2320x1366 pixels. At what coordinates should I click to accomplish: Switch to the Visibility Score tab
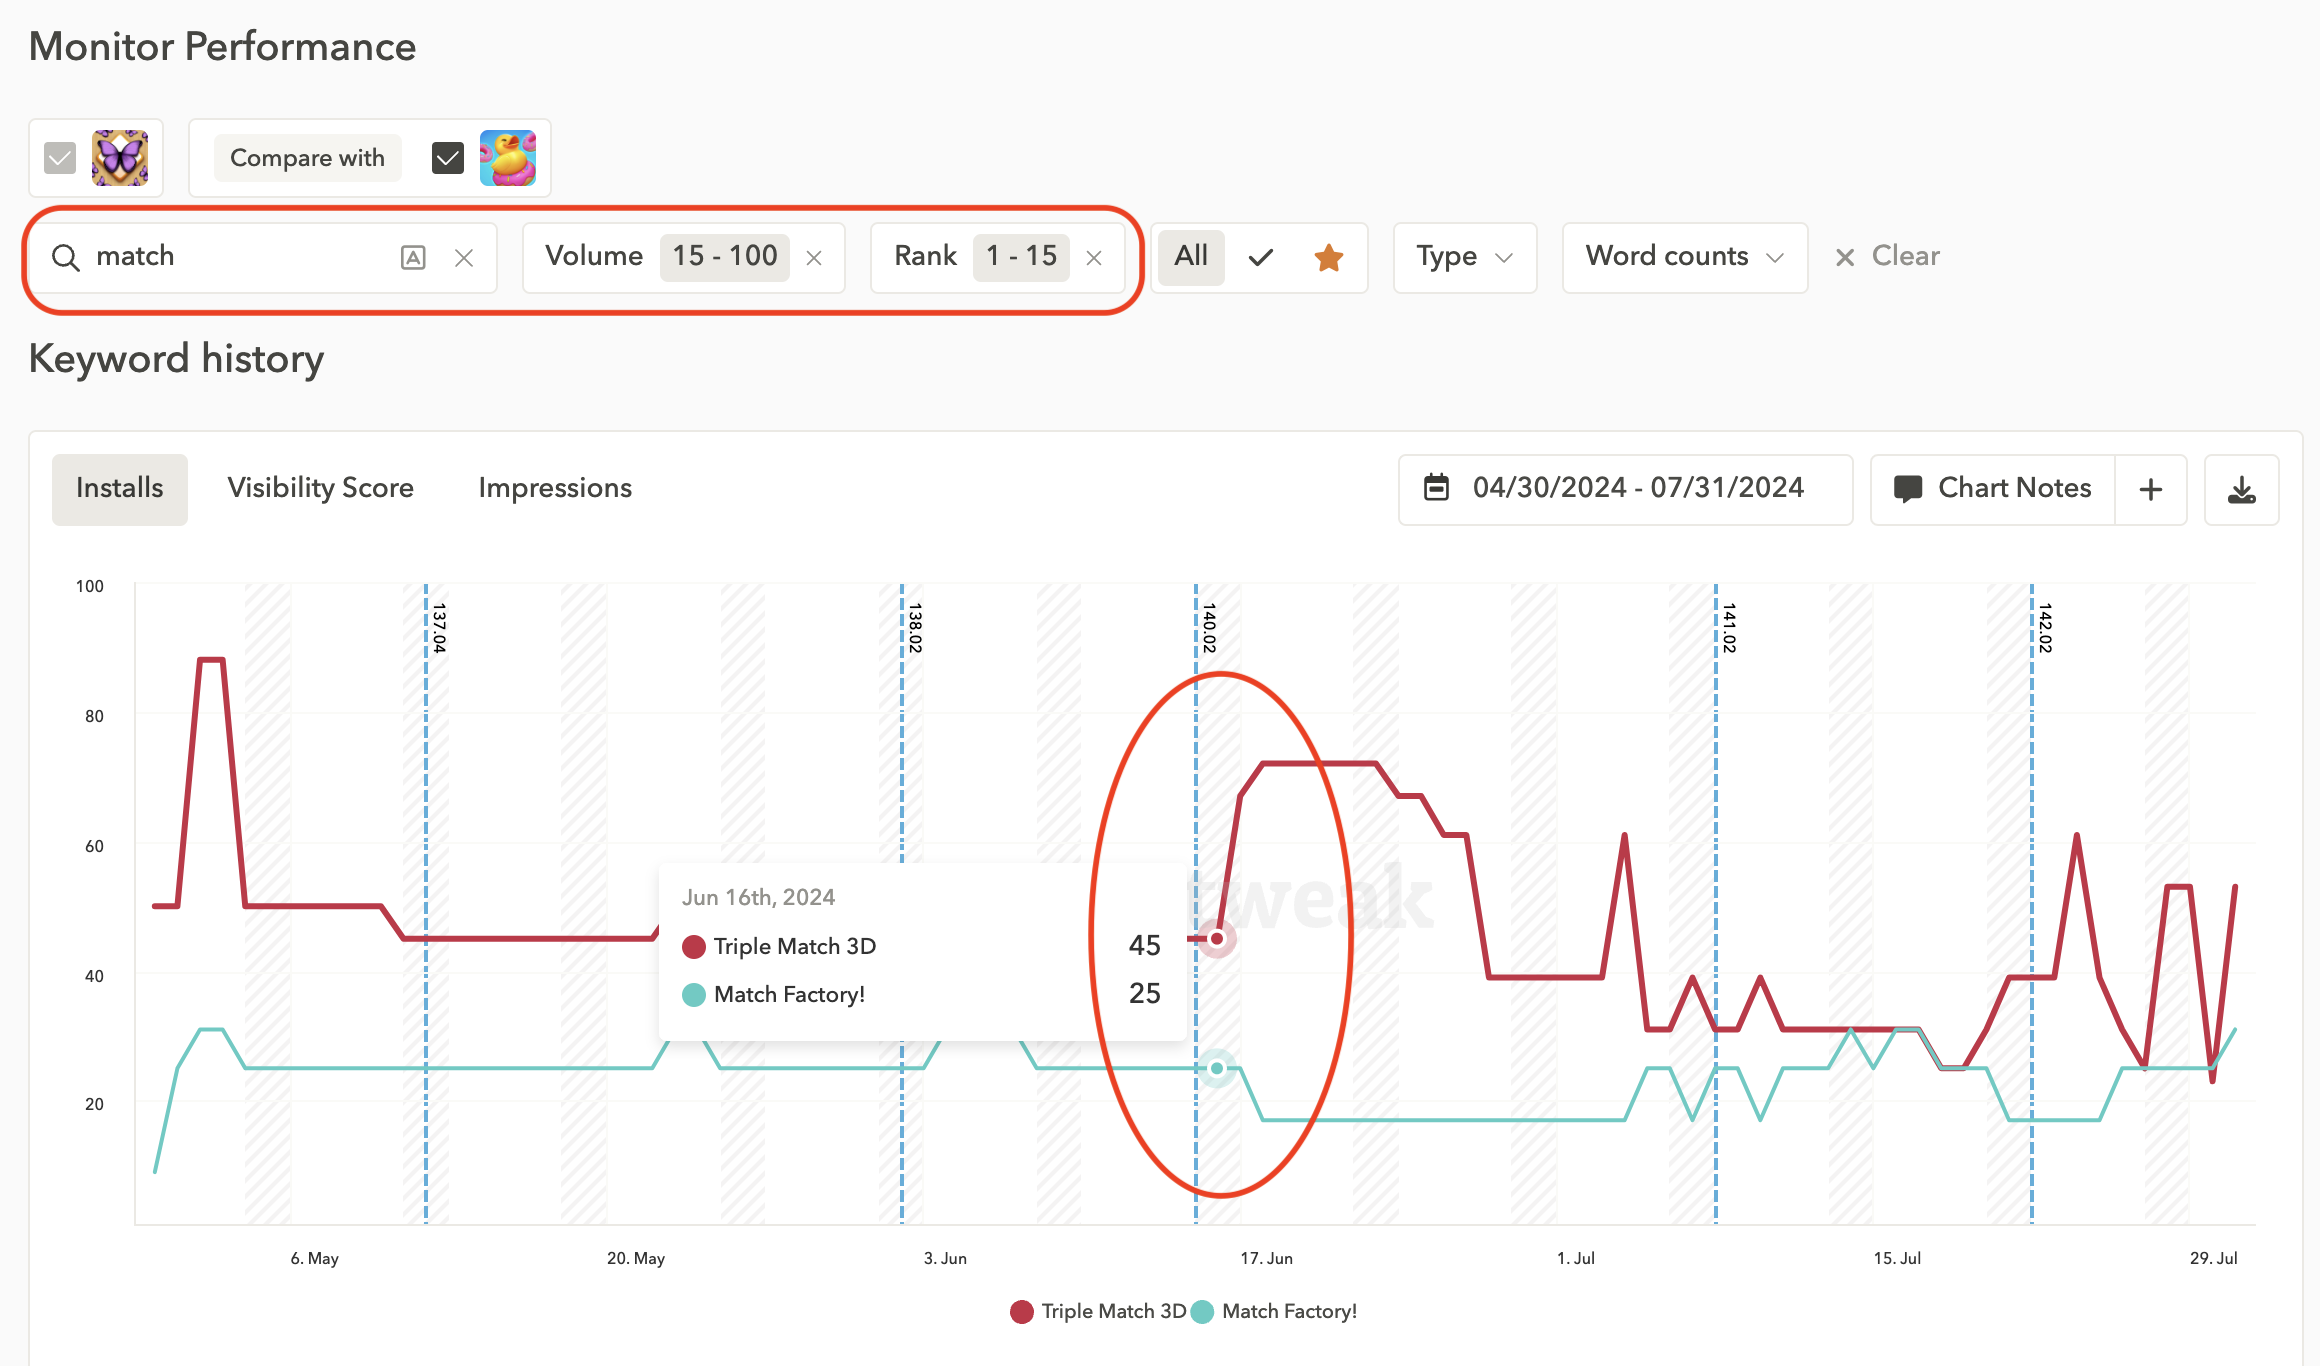click(320, 489)
